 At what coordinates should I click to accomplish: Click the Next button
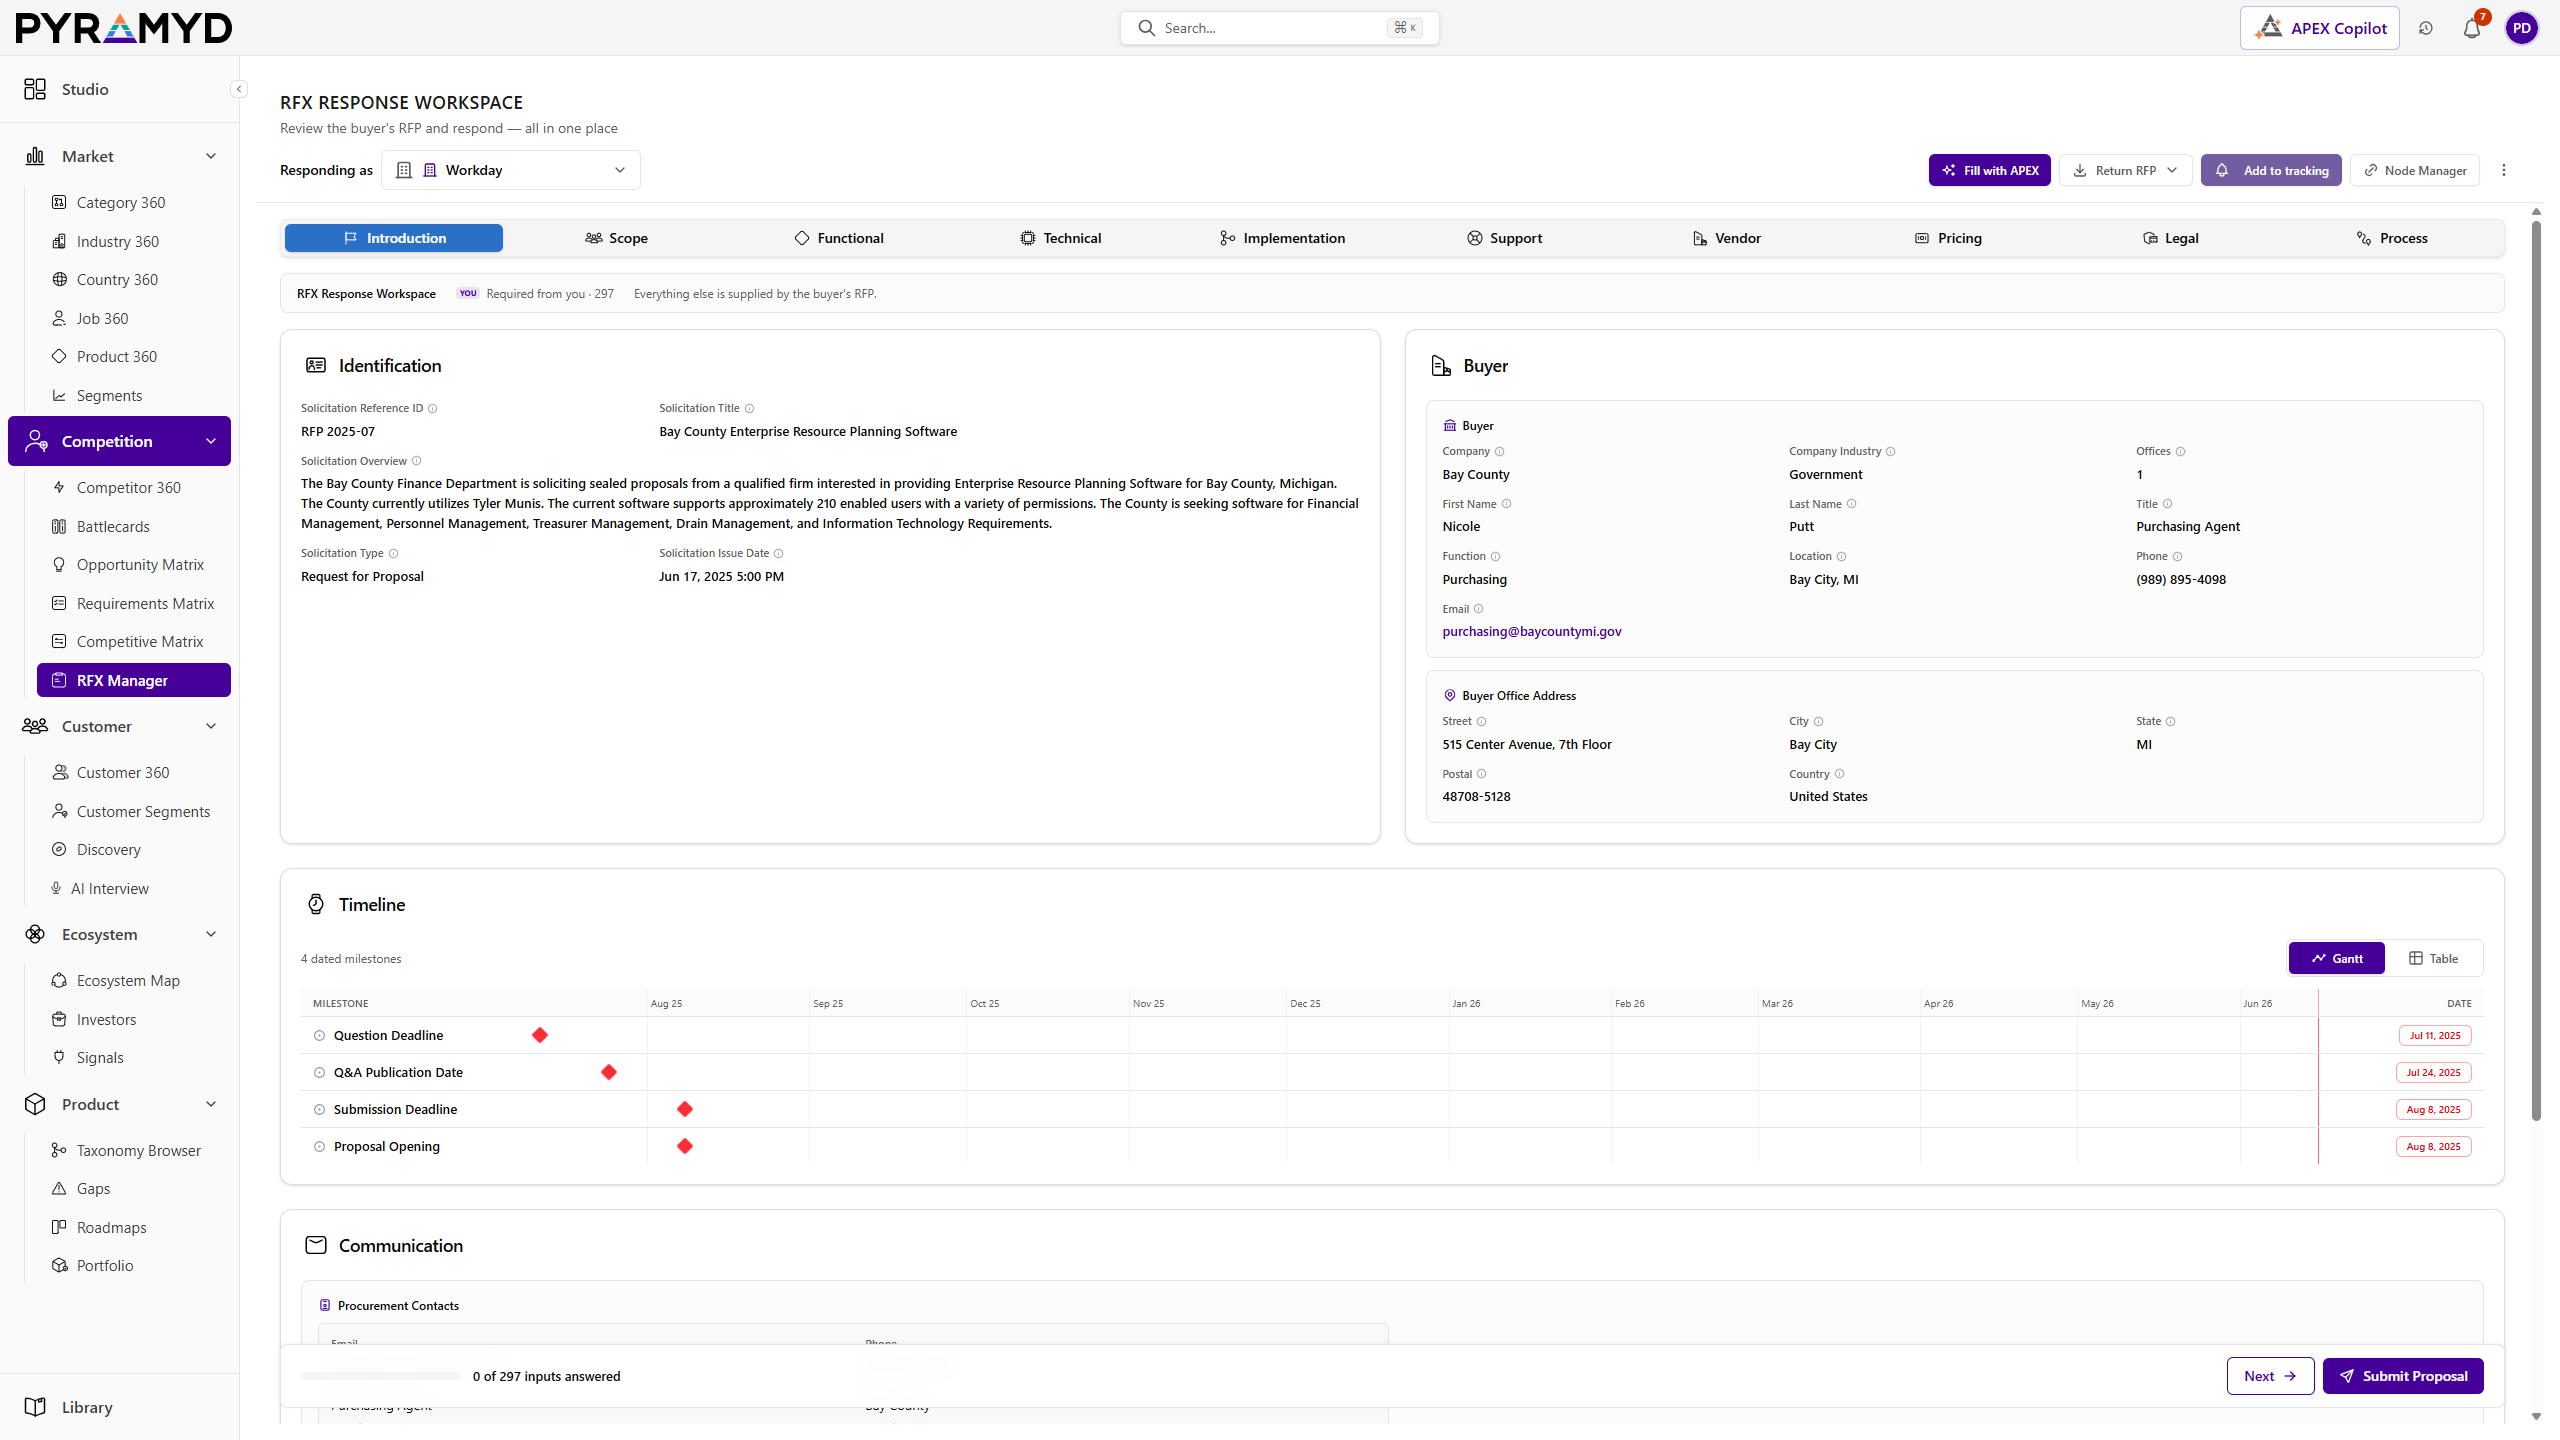pos(2270,1376)
